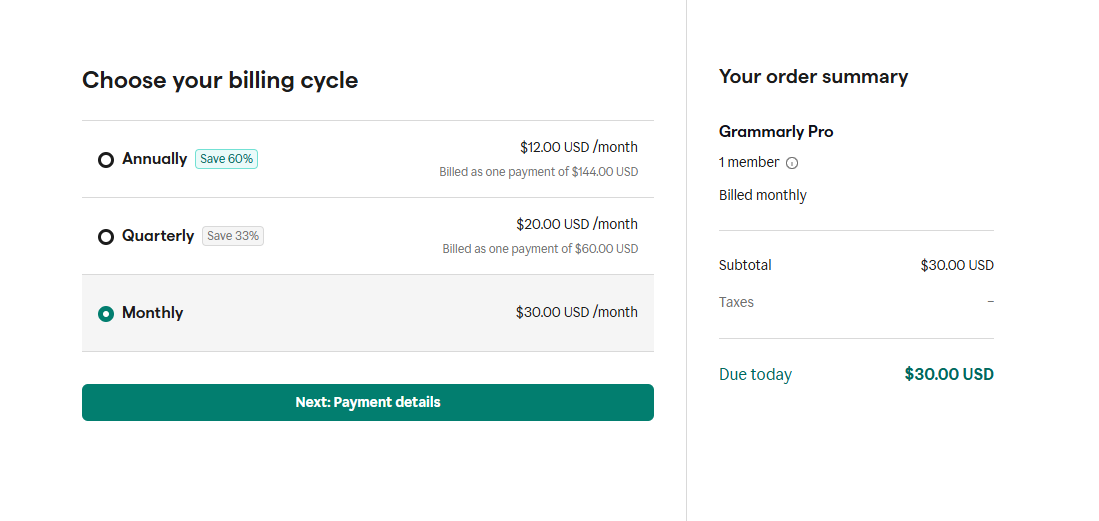The width and height of the screenshot is (1099, 521).
Task: Click the $30.00 USD /month price
Action: click(577, 312)
